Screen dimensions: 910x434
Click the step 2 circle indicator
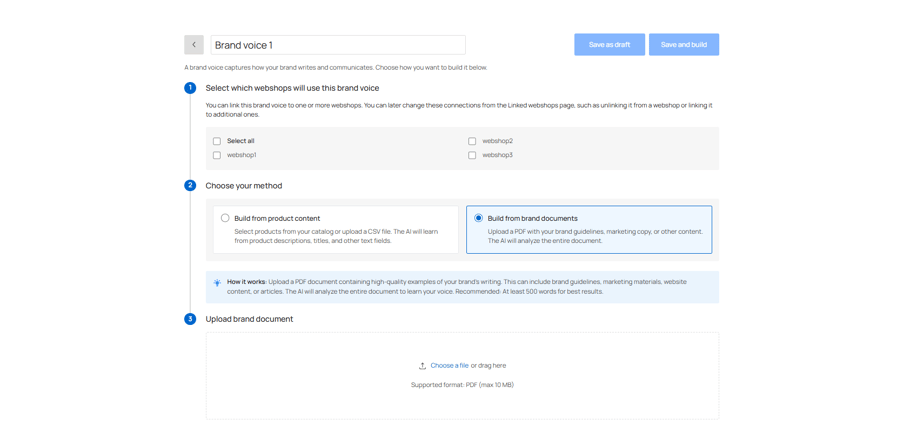click(x=190, y=186)
